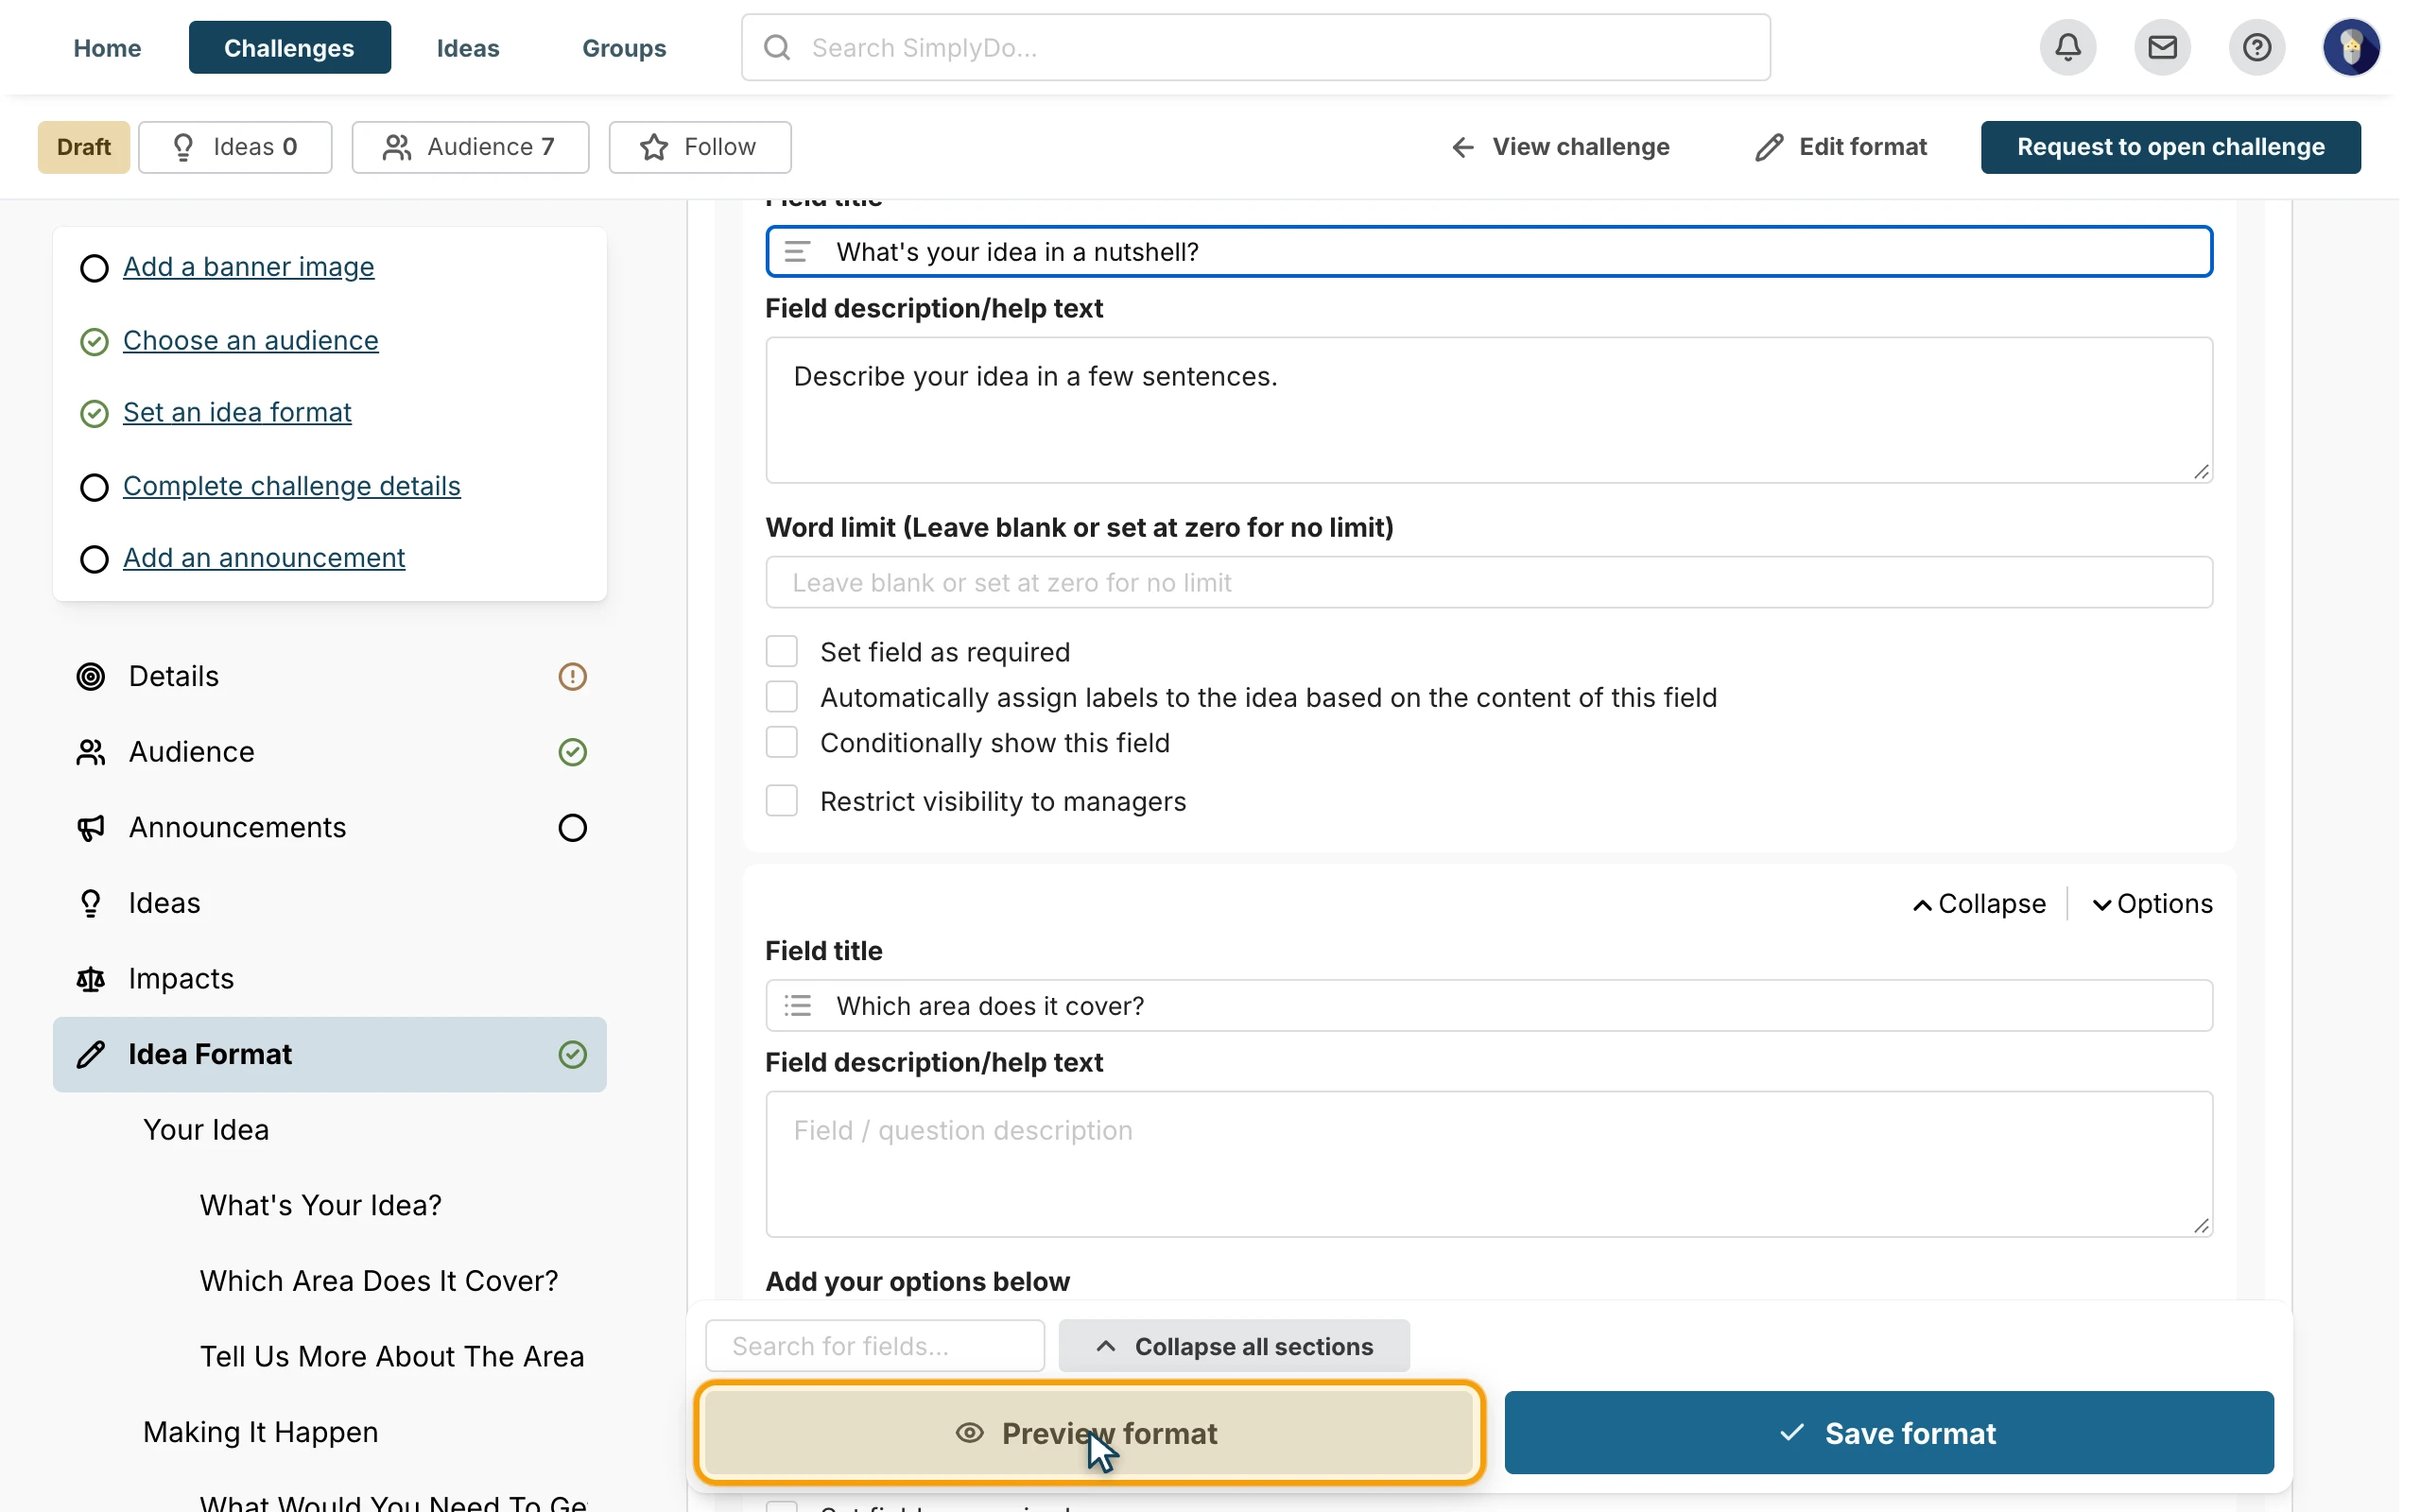Click the Search SimplyDo field
Image resolution: width=2420 pixels, height=1512 pixels.
(1255, 47)
